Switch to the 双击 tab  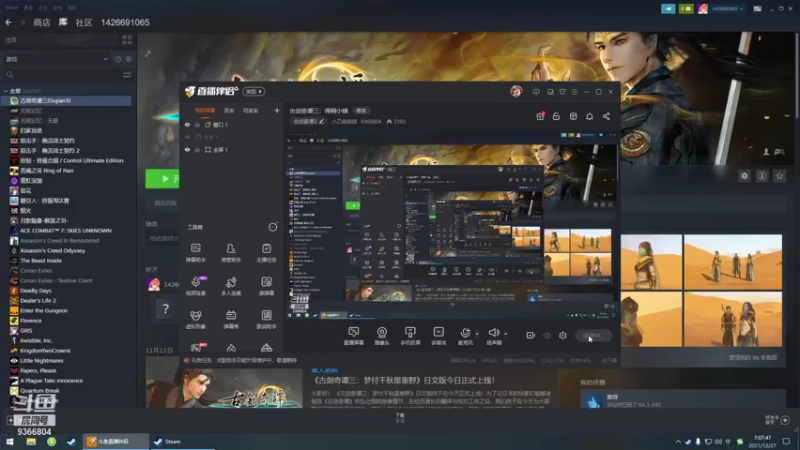[229, 111]
